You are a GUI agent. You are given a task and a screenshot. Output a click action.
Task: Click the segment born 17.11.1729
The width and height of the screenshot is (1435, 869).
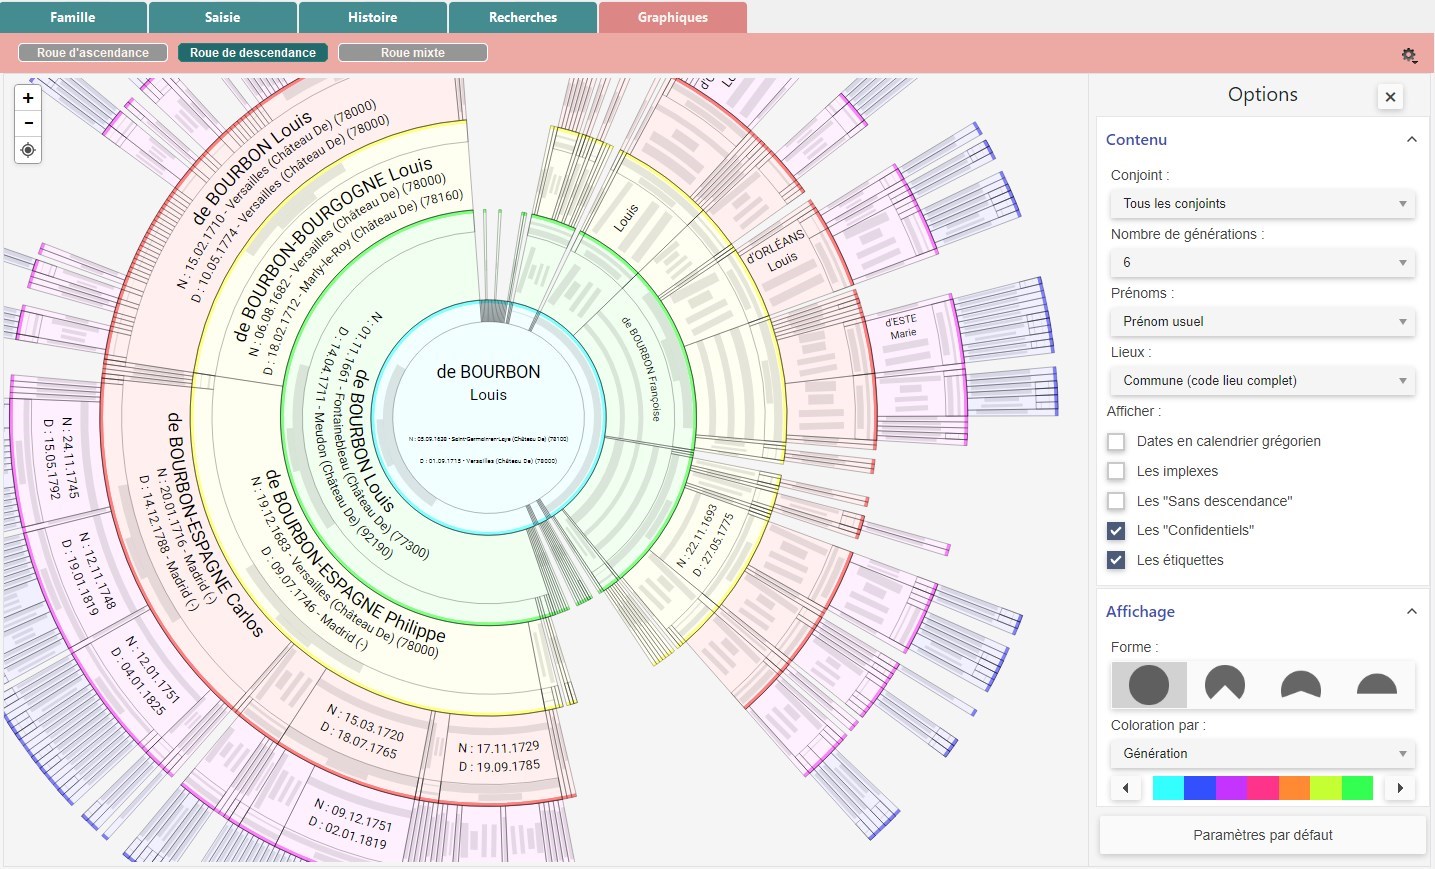coord(498,757)
